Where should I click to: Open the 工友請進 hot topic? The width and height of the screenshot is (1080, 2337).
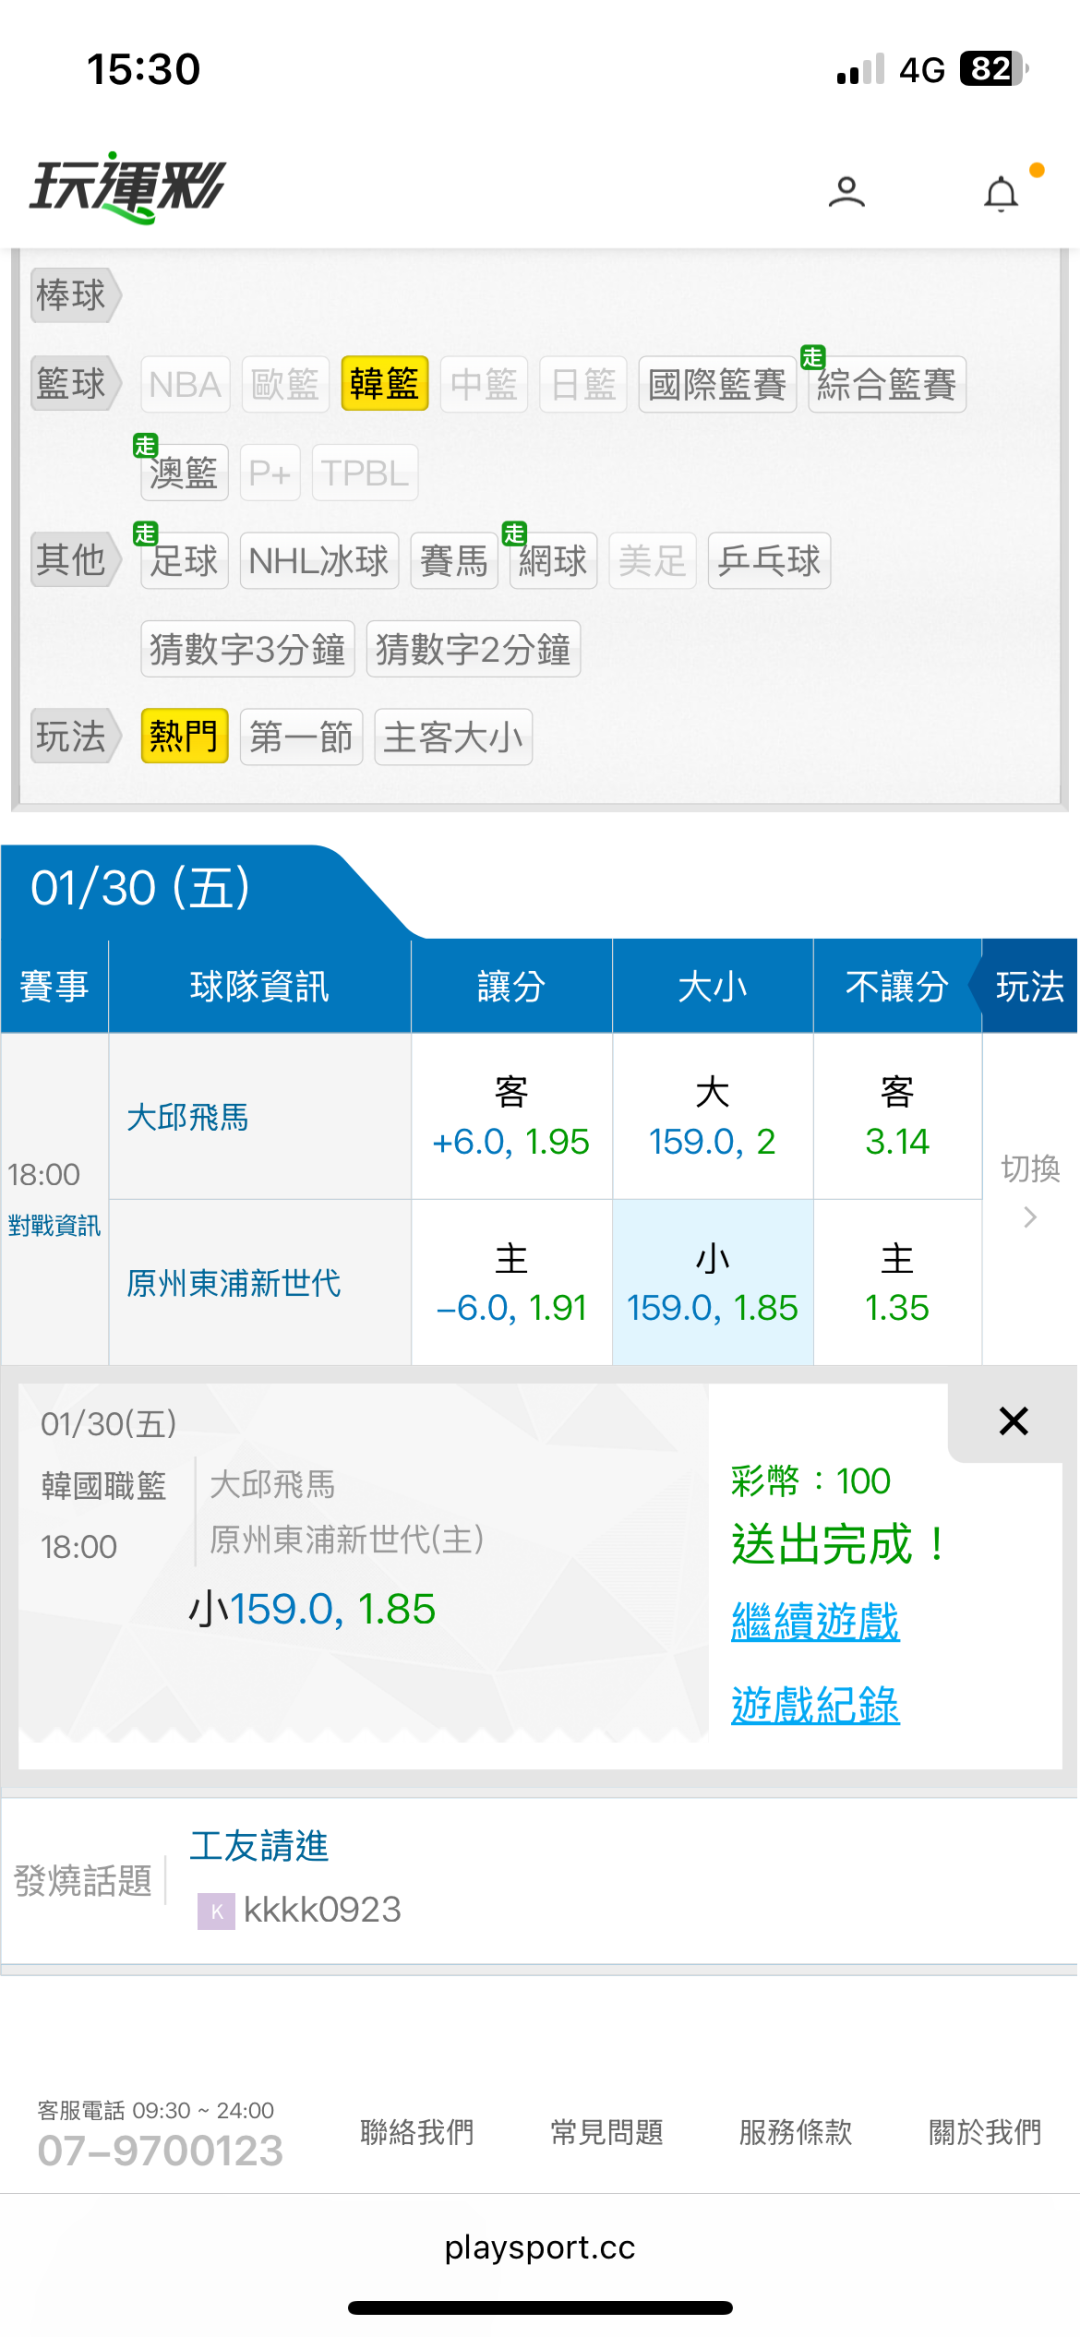[x=259, y=1846]
